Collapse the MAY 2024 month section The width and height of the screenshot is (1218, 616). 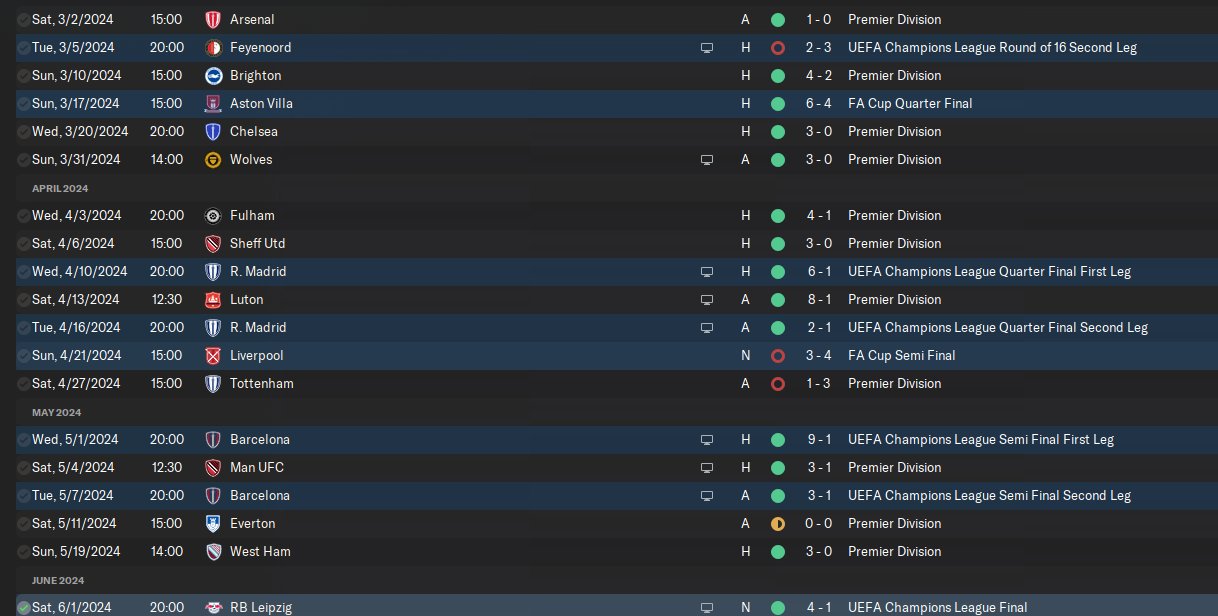(56, 412)
